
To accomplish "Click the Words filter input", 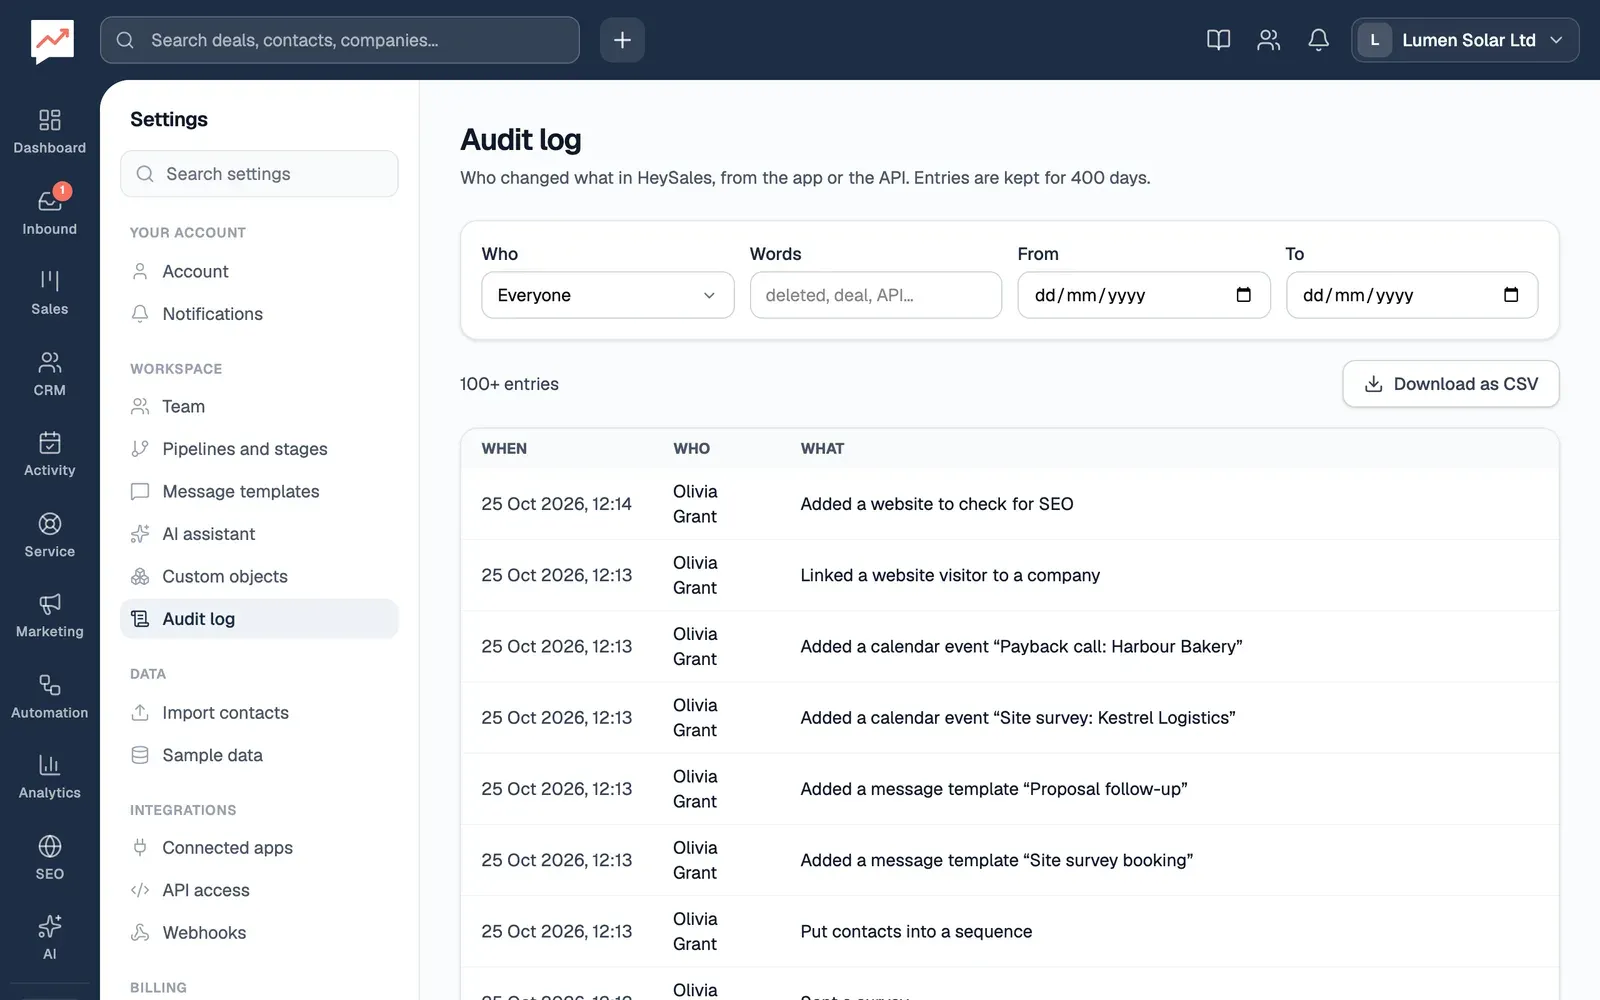I will (x=876, y=295).
